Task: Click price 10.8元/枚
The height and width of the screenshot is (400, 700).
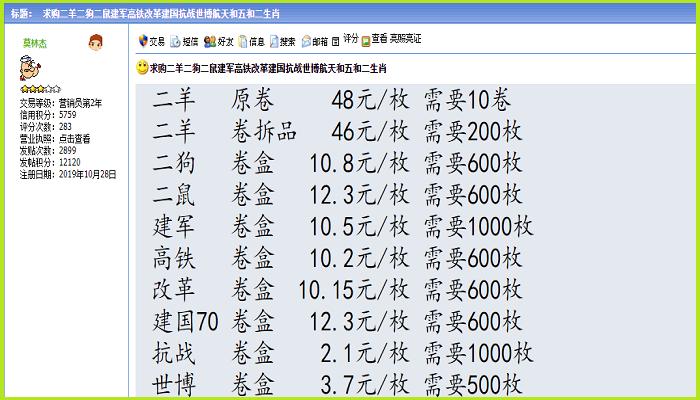Action: pyautogui.click(x=359, y=163)
